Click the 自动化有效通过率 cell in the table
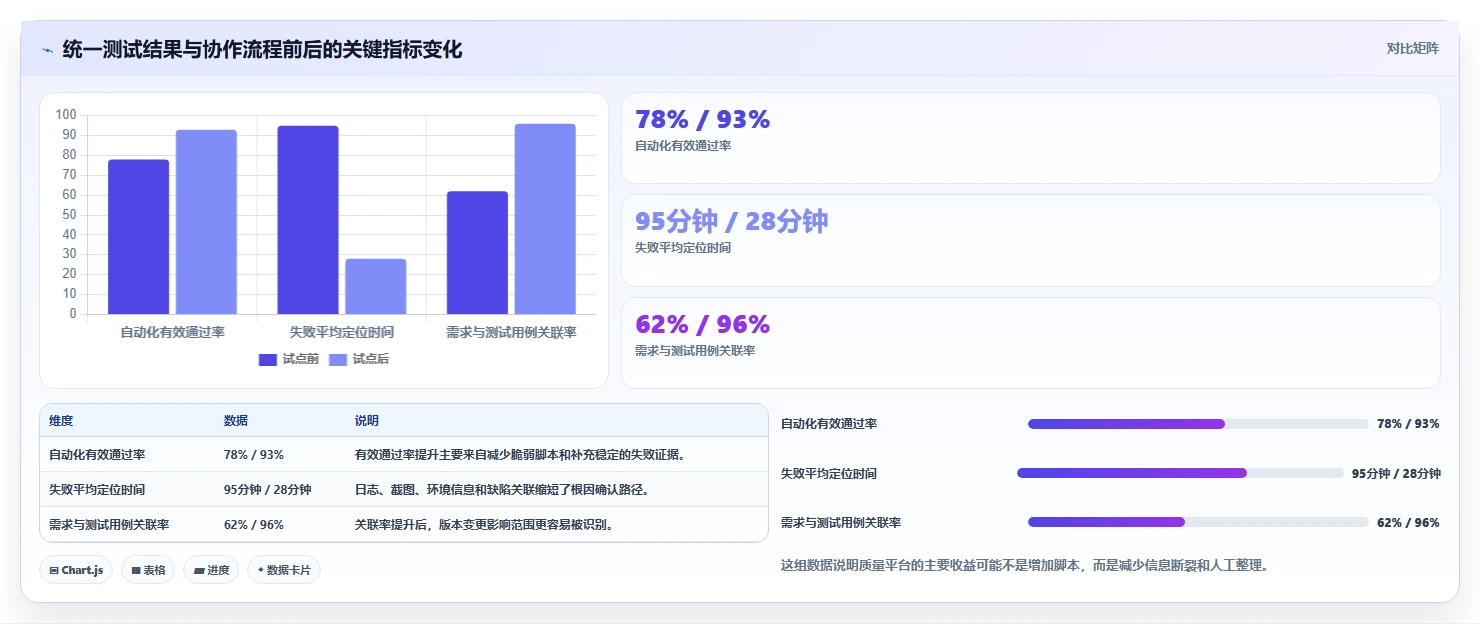The height and width of the screenshot is (624, 1480). coord(97,454)
